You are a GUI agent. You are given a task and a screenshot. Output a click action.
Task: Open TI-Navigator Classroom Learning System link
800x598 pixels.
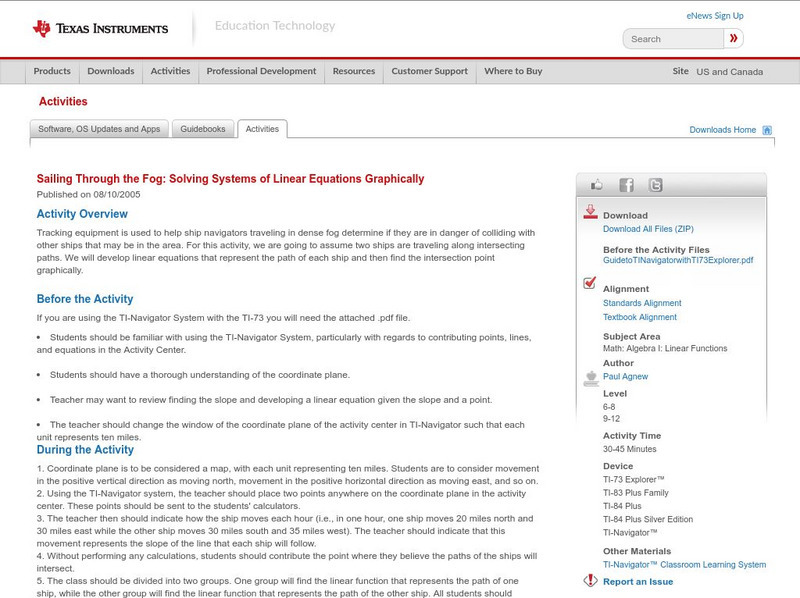684,565
